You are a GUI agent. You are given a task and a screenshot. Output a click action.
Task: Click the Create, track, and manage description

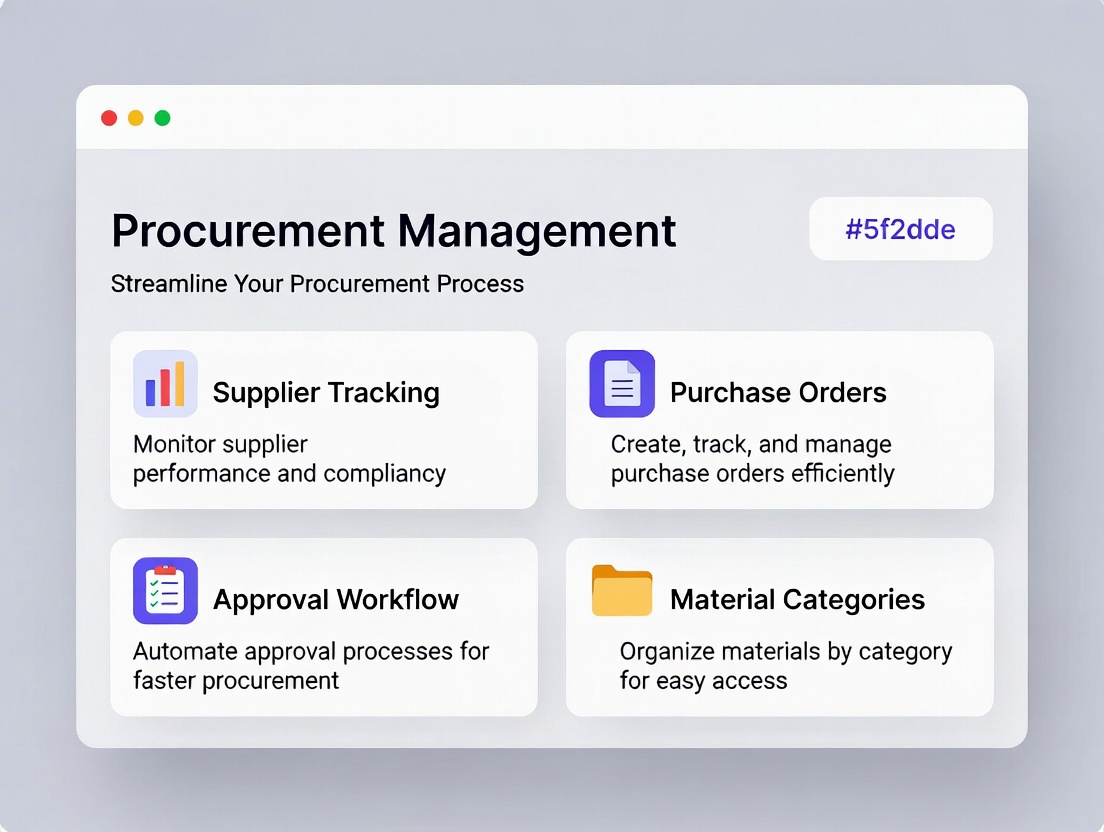coord(752,459)
